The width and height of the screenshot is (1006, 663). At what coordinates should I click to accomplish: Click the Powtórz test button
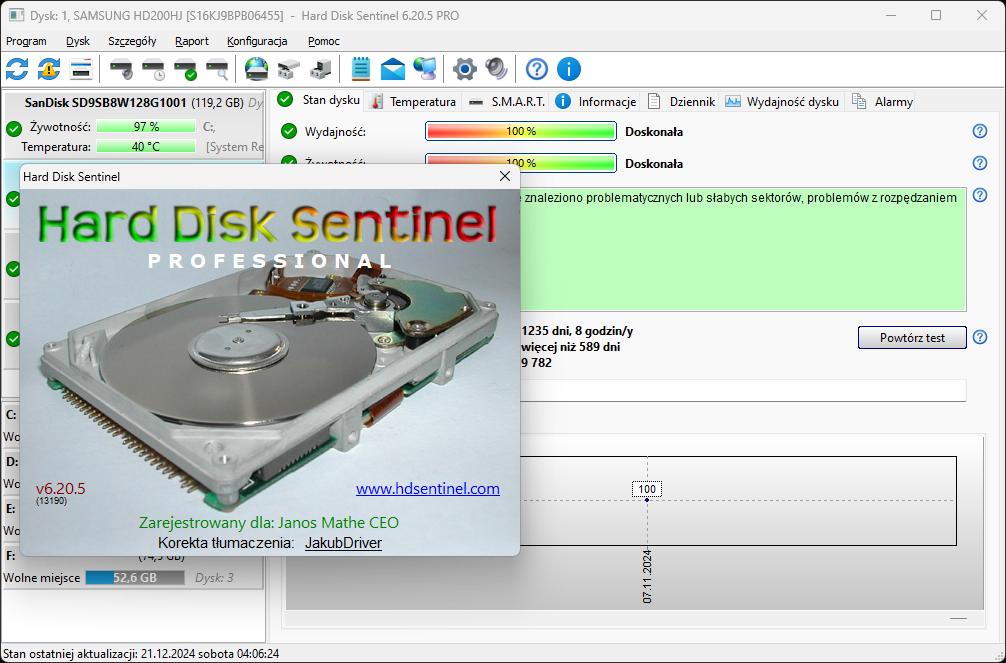click(x=912, y=338)
